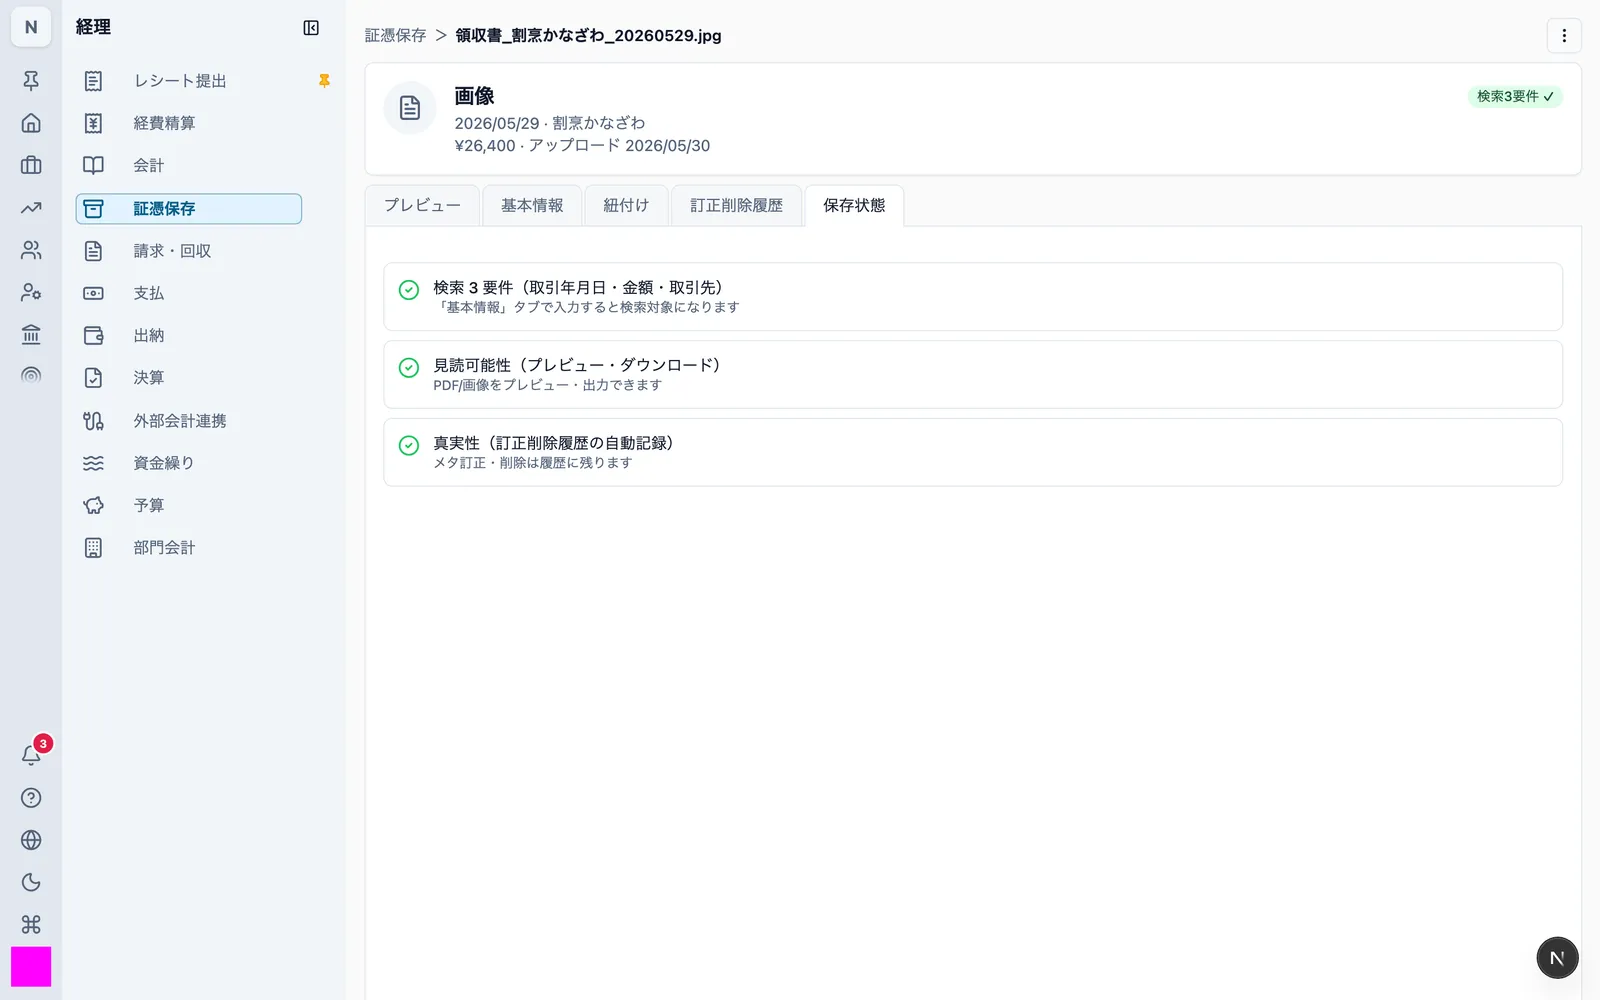
Task: Switch to the プレビュー tab
Action: tap(422, 205)
